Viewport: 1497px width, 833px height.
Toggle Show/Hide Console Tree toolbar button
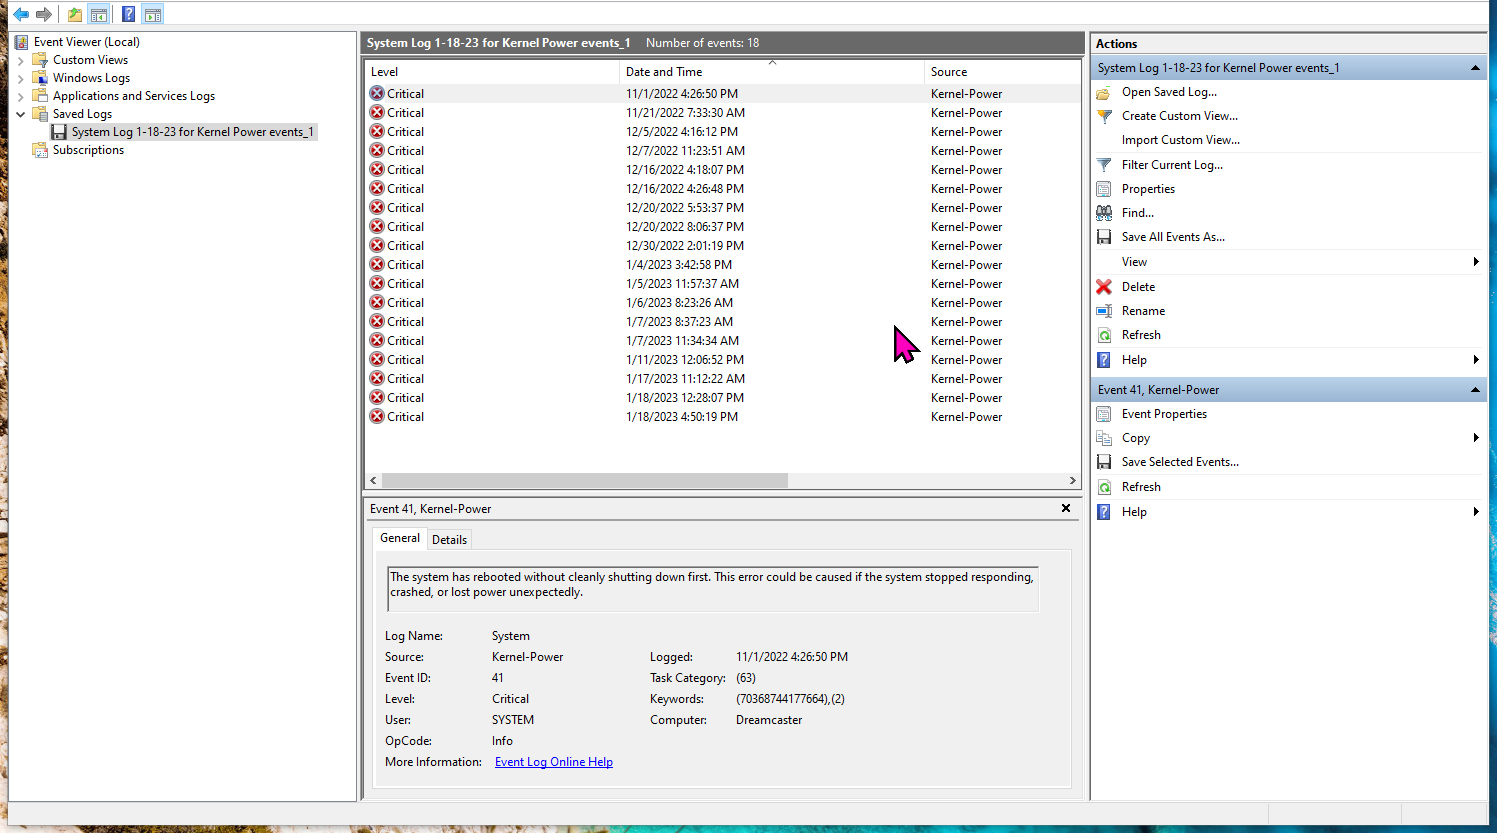pyautogui.click(x=99, y=14)
